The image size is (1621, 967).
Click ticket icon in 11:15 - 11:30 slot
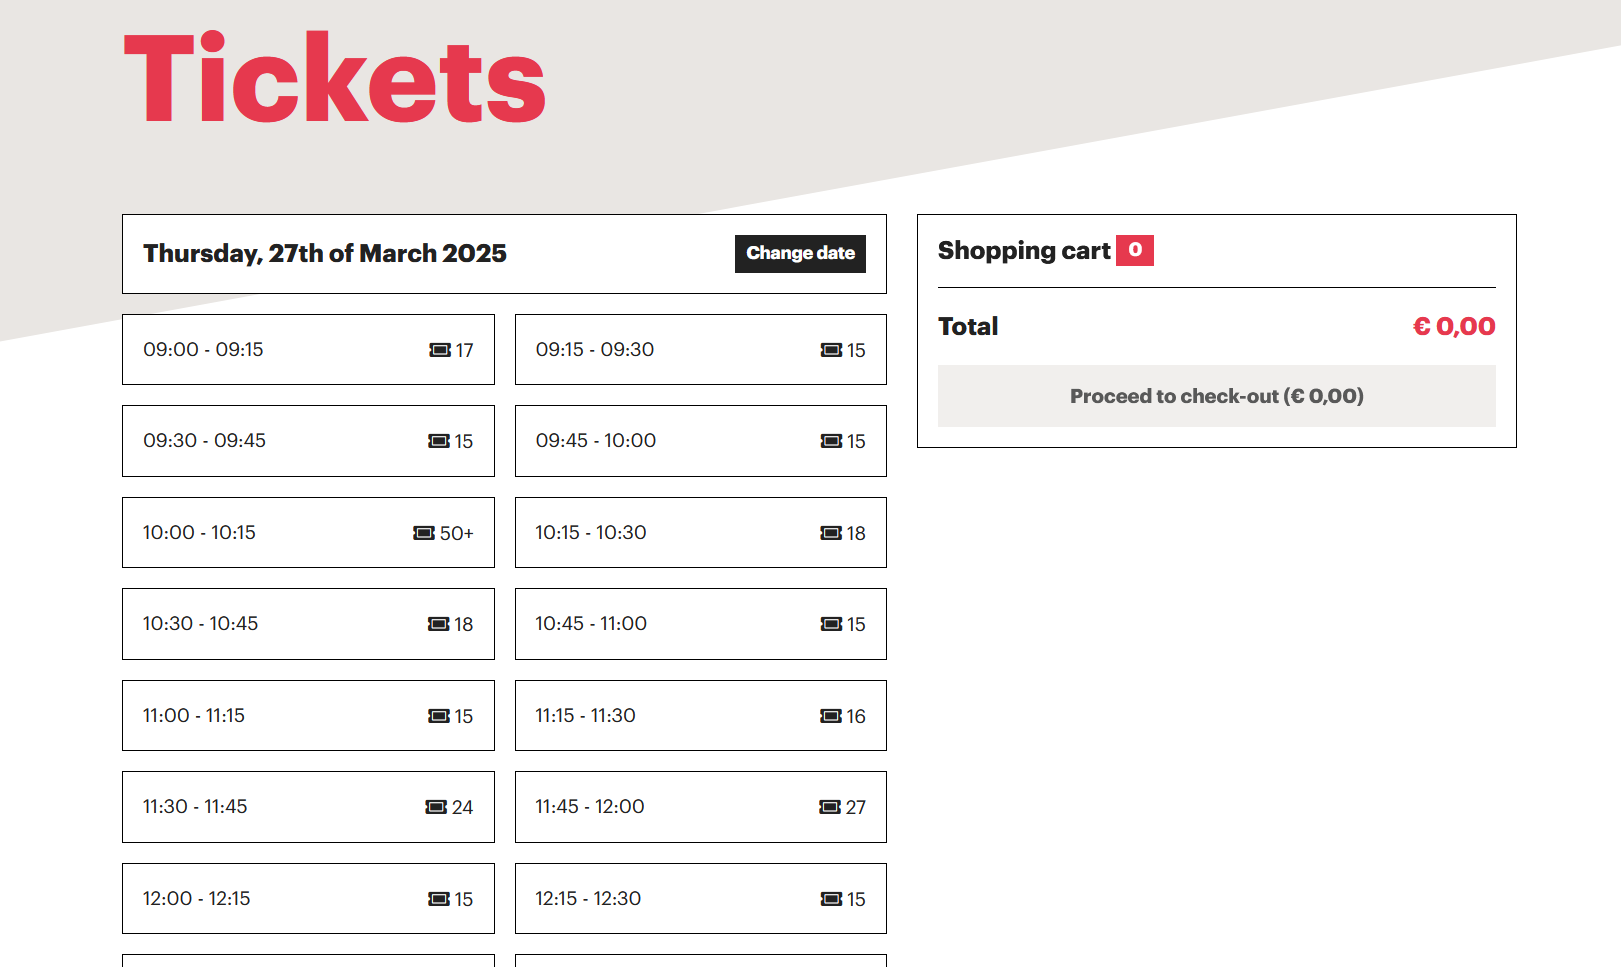pos(830,716)
